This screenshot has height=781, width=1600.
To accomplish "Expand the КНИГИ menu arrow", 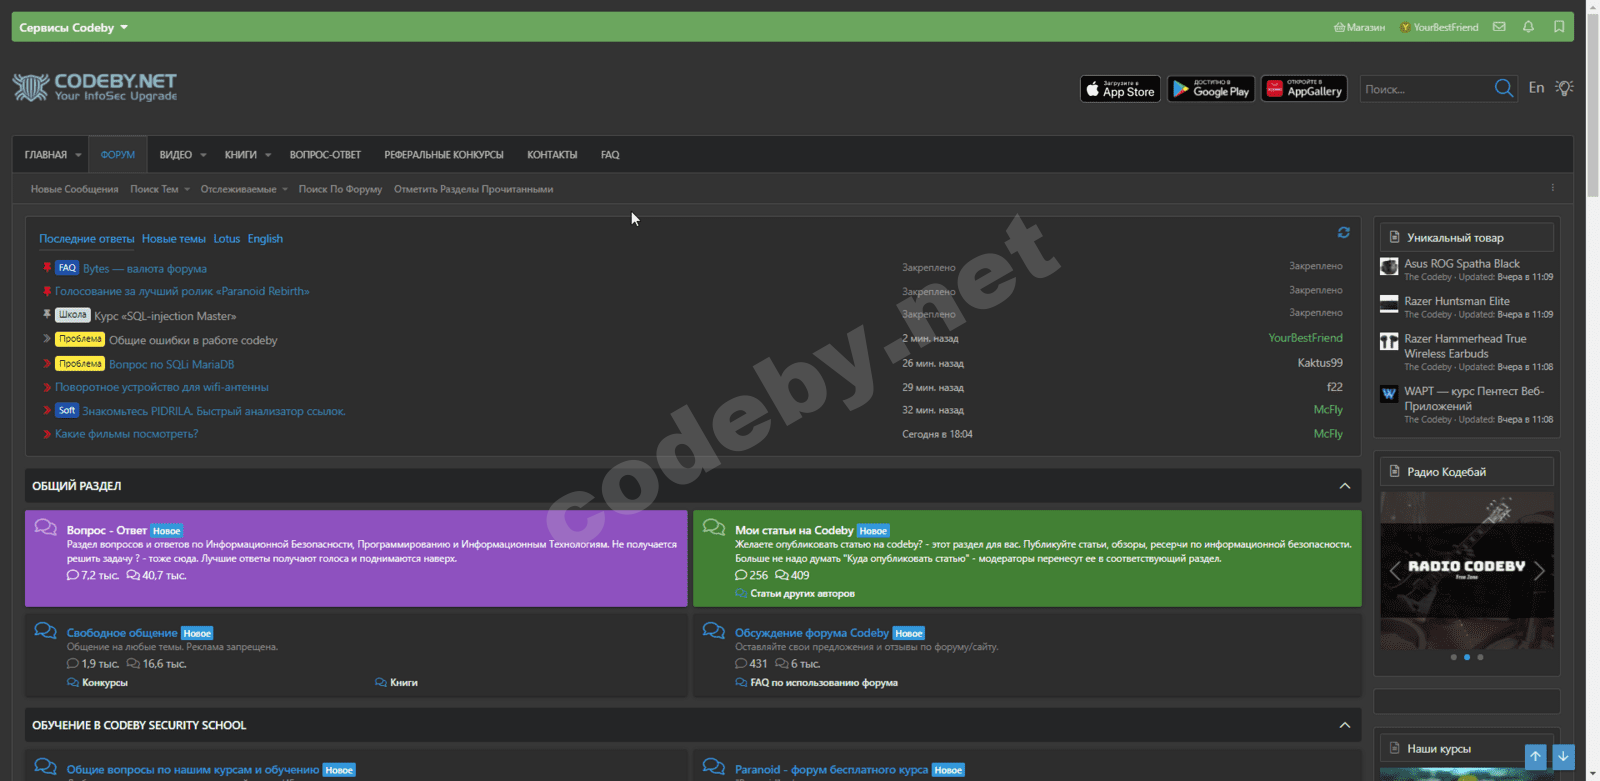I will 268,155.
